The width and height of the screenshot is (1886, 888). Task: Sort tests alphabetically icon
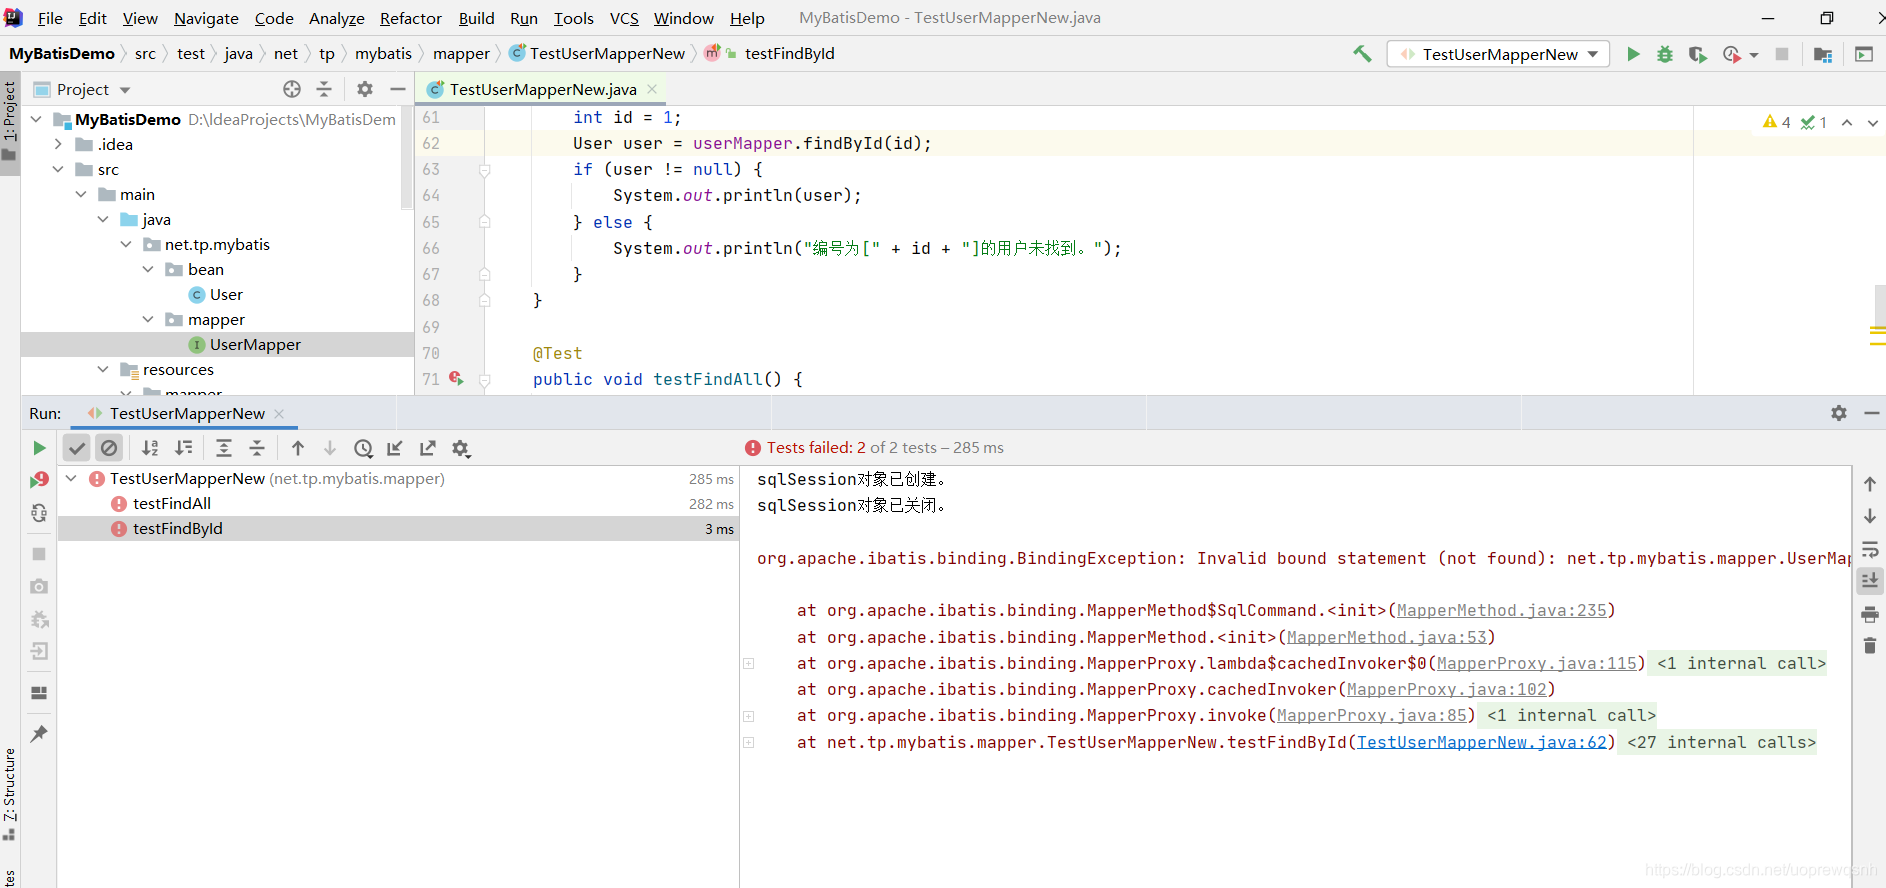point(150,448)
